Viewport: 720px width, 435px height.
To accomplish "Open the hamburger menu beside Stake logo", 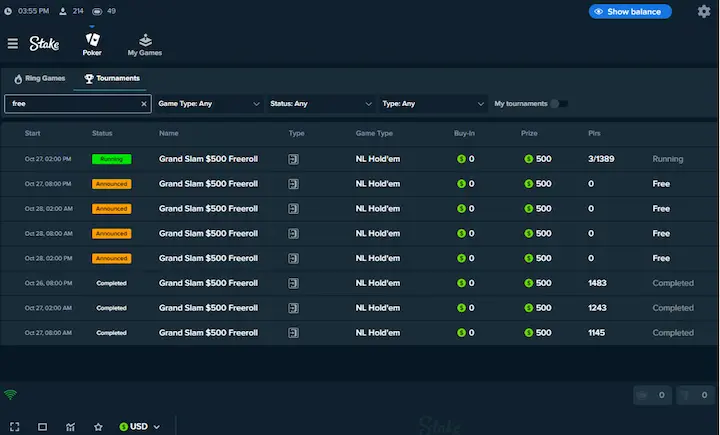I will (x=13, y=44).
